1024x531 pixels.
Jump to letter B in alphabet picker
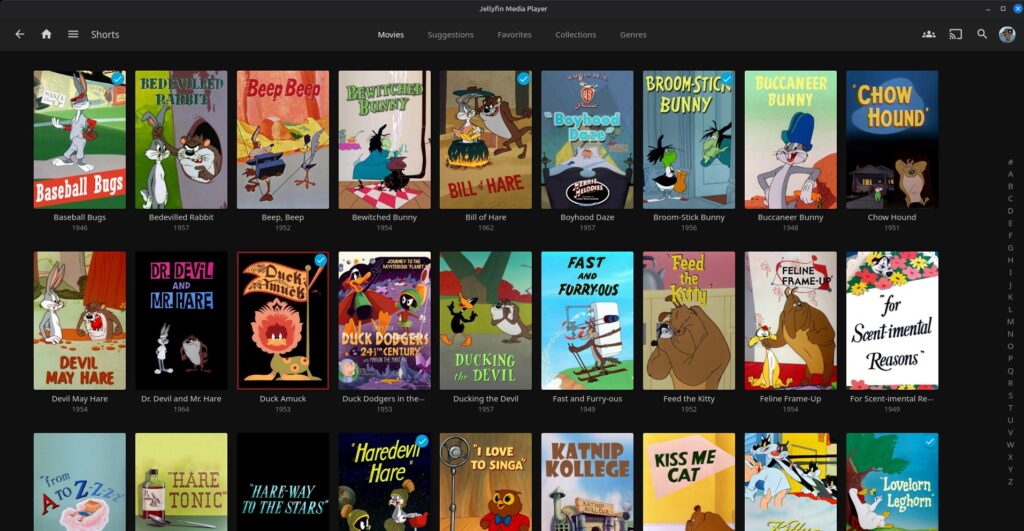click(x=1010, y=186)
